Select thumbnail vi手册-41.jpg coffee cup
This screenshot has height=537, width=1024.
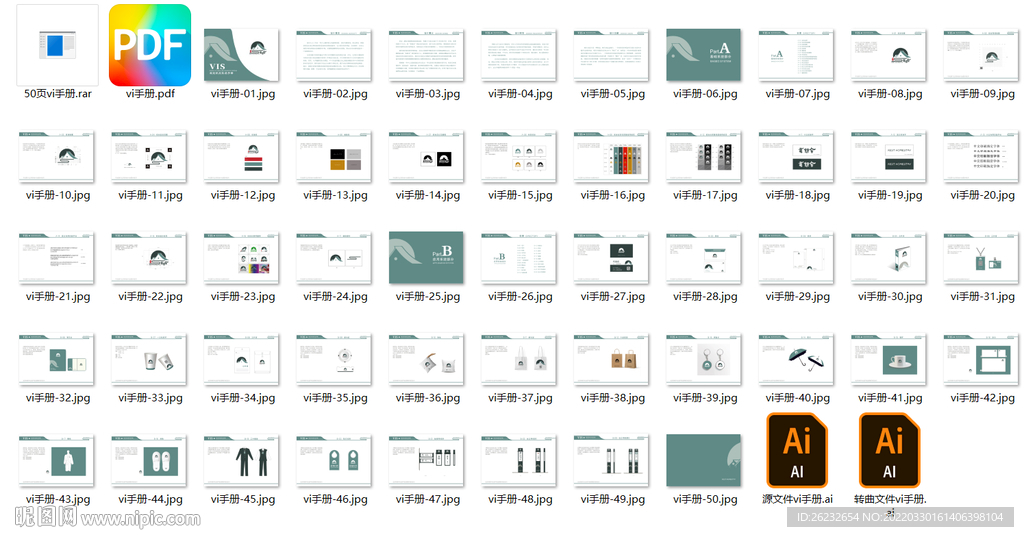tap(889, 359)
